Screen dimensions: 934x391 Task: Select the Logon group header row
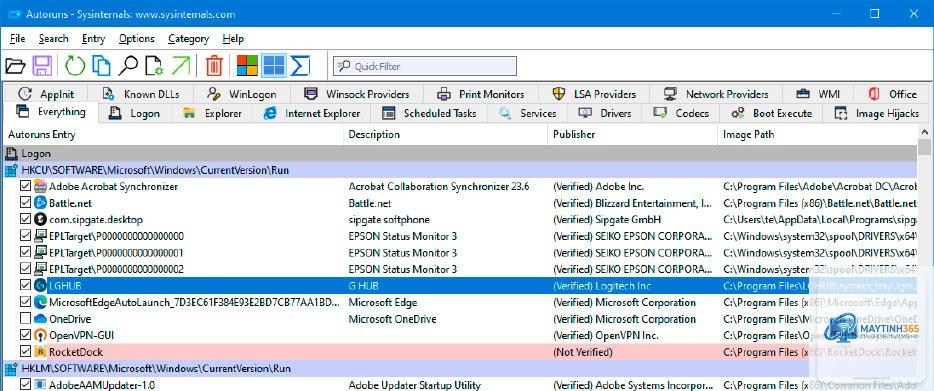(461, 154)
